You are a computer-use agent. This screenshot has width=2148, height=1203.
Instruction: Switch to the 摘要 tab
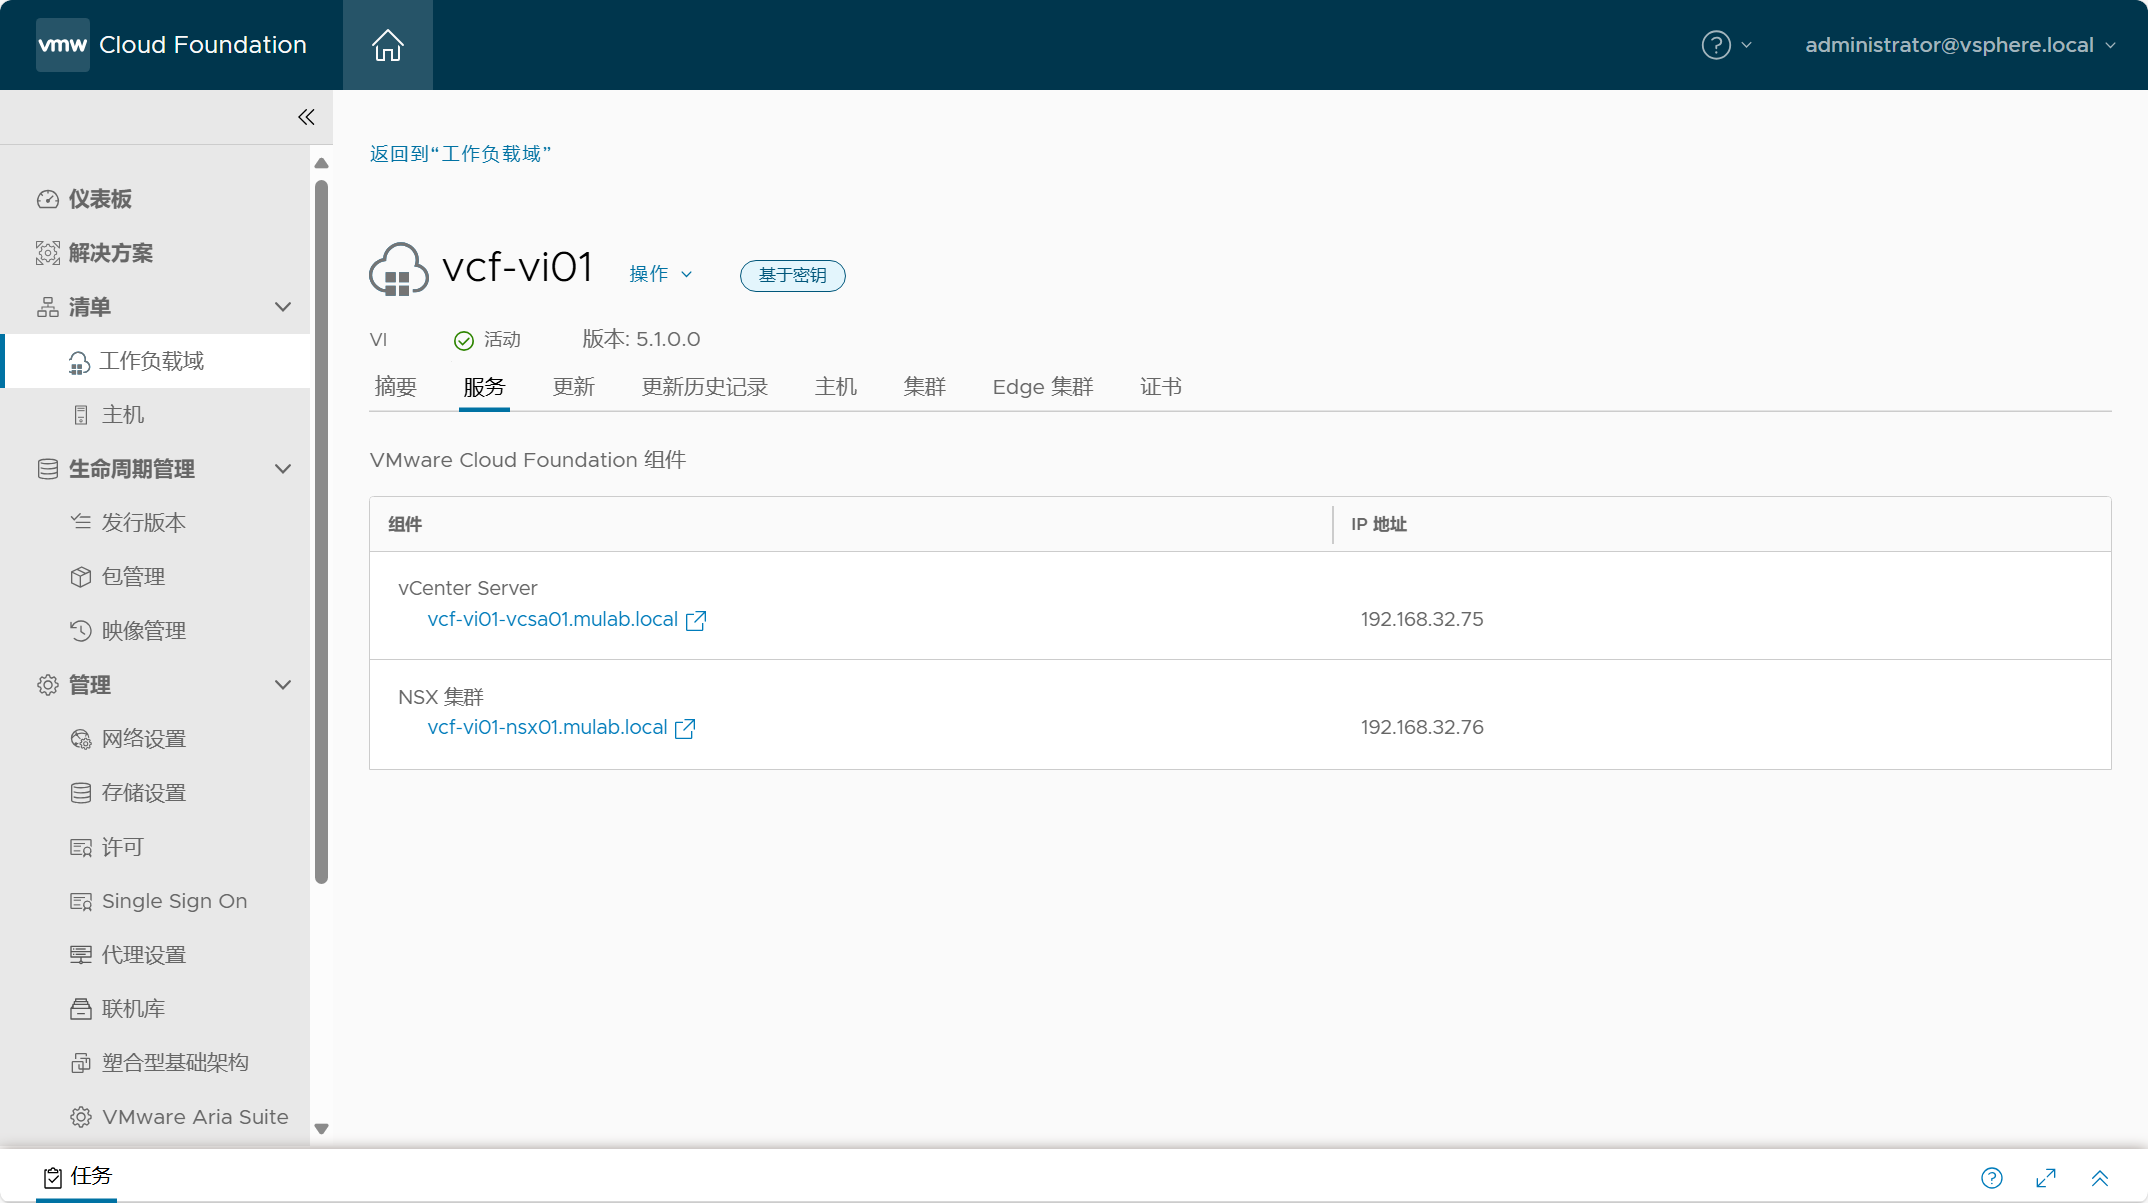click(396, 387)
